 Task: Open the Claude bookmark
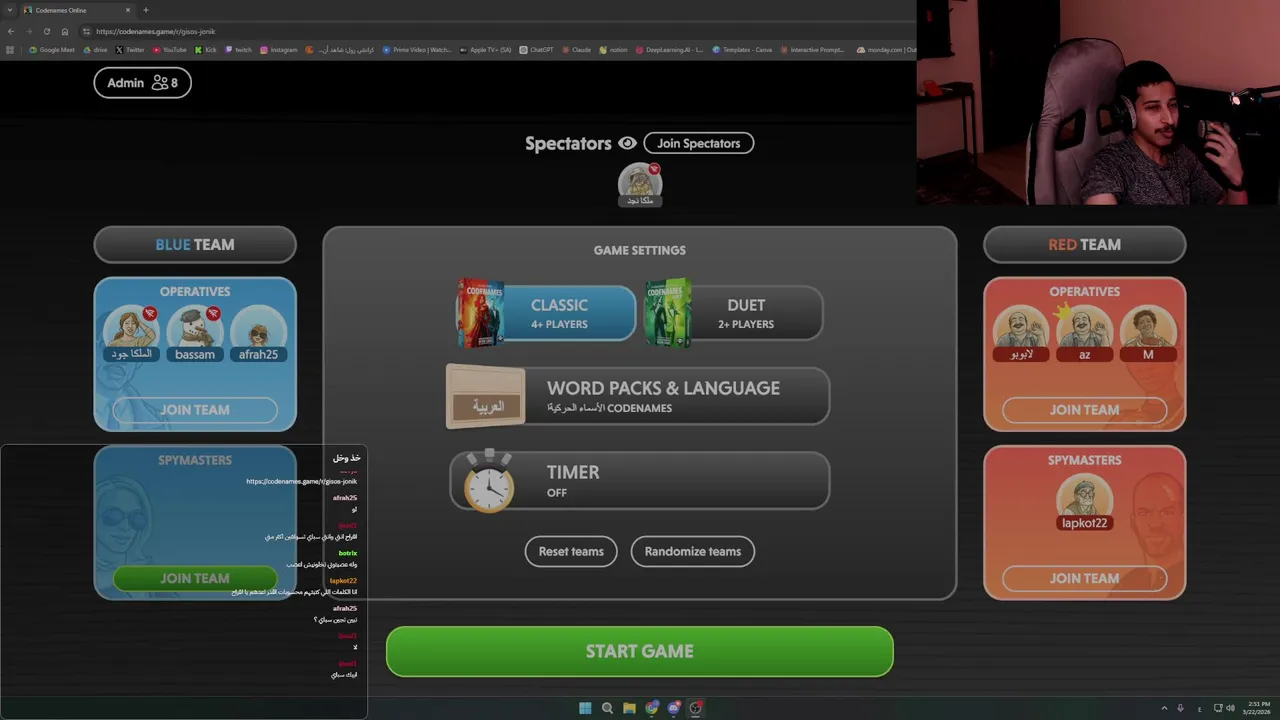point(576,50)
